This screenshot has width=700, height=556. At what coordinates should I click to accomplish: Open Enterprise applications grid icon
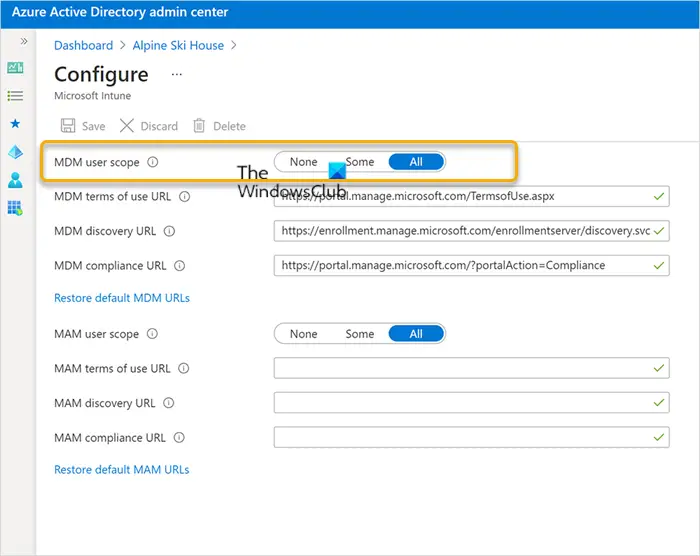point(15,208)
